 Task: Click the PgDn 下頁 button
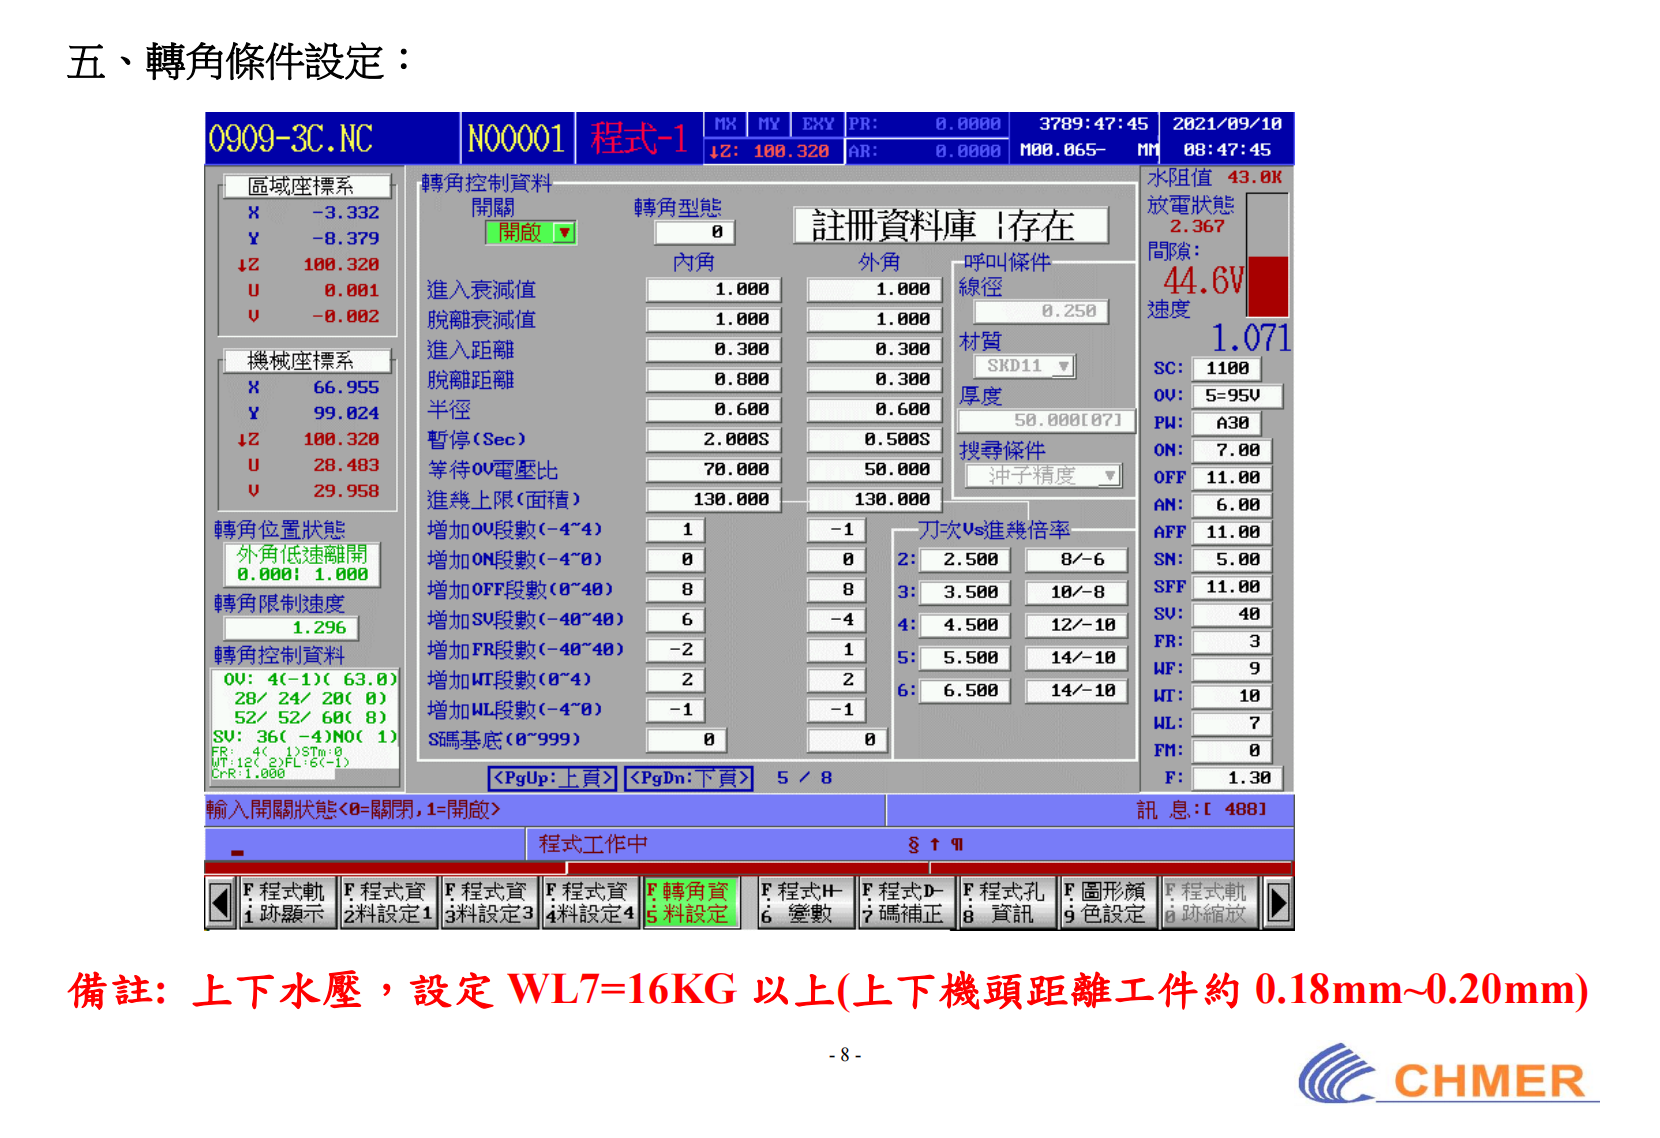click(x=689, y=778)
